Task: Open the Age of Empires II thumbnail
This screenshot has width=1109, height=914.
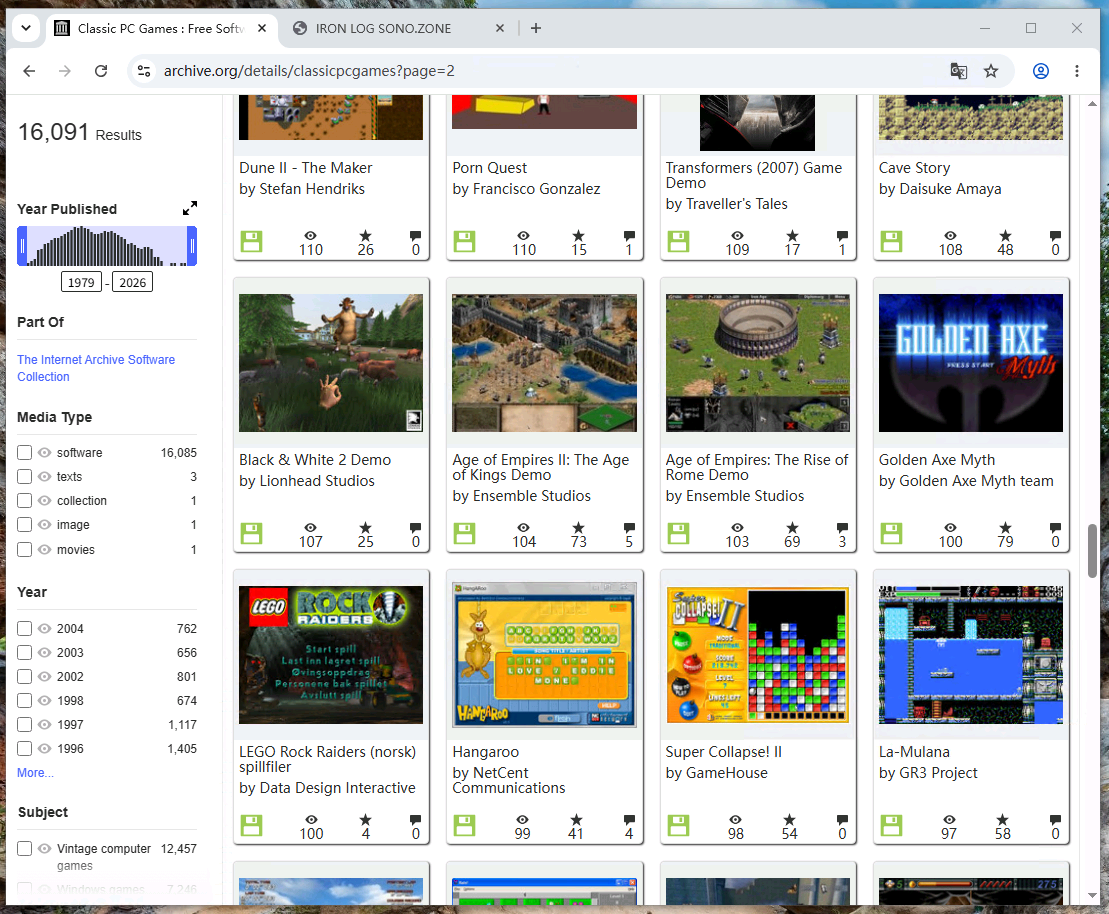Action: (x=544, y=363)
